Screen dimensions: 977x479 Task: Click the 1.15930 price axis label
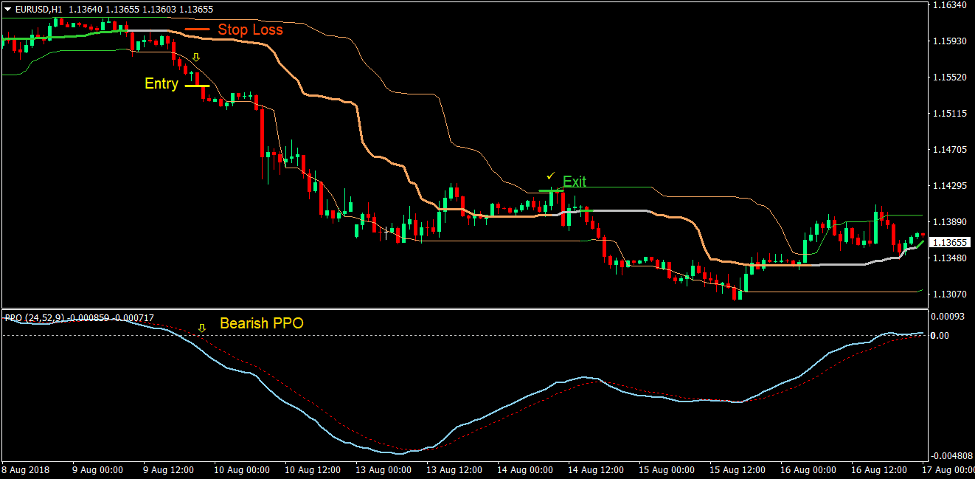949,41
